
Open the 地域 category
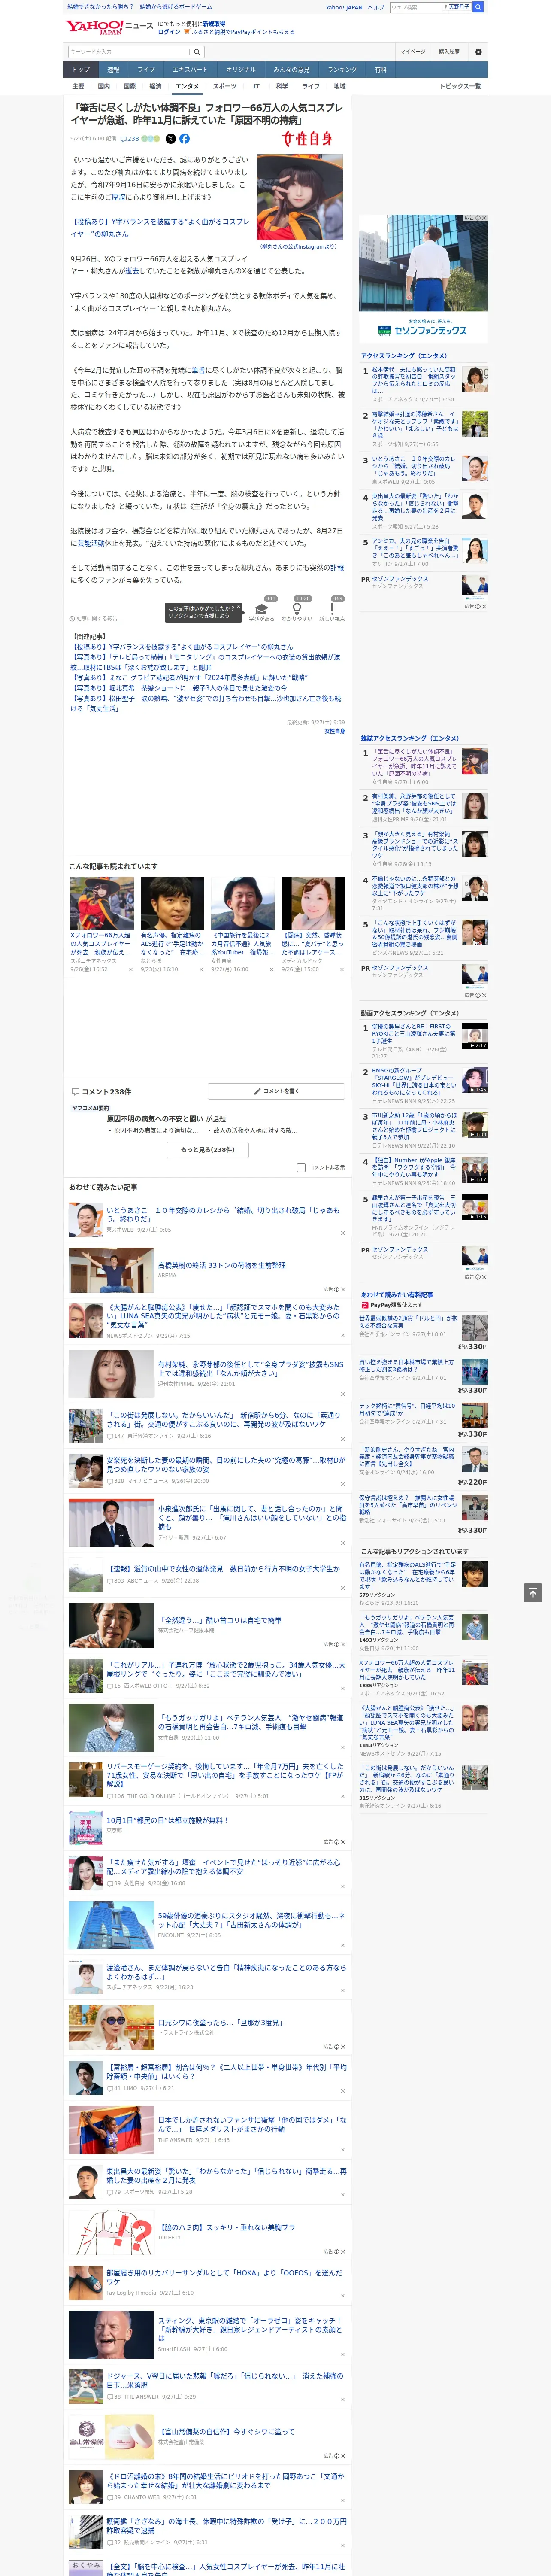[339, 86]
